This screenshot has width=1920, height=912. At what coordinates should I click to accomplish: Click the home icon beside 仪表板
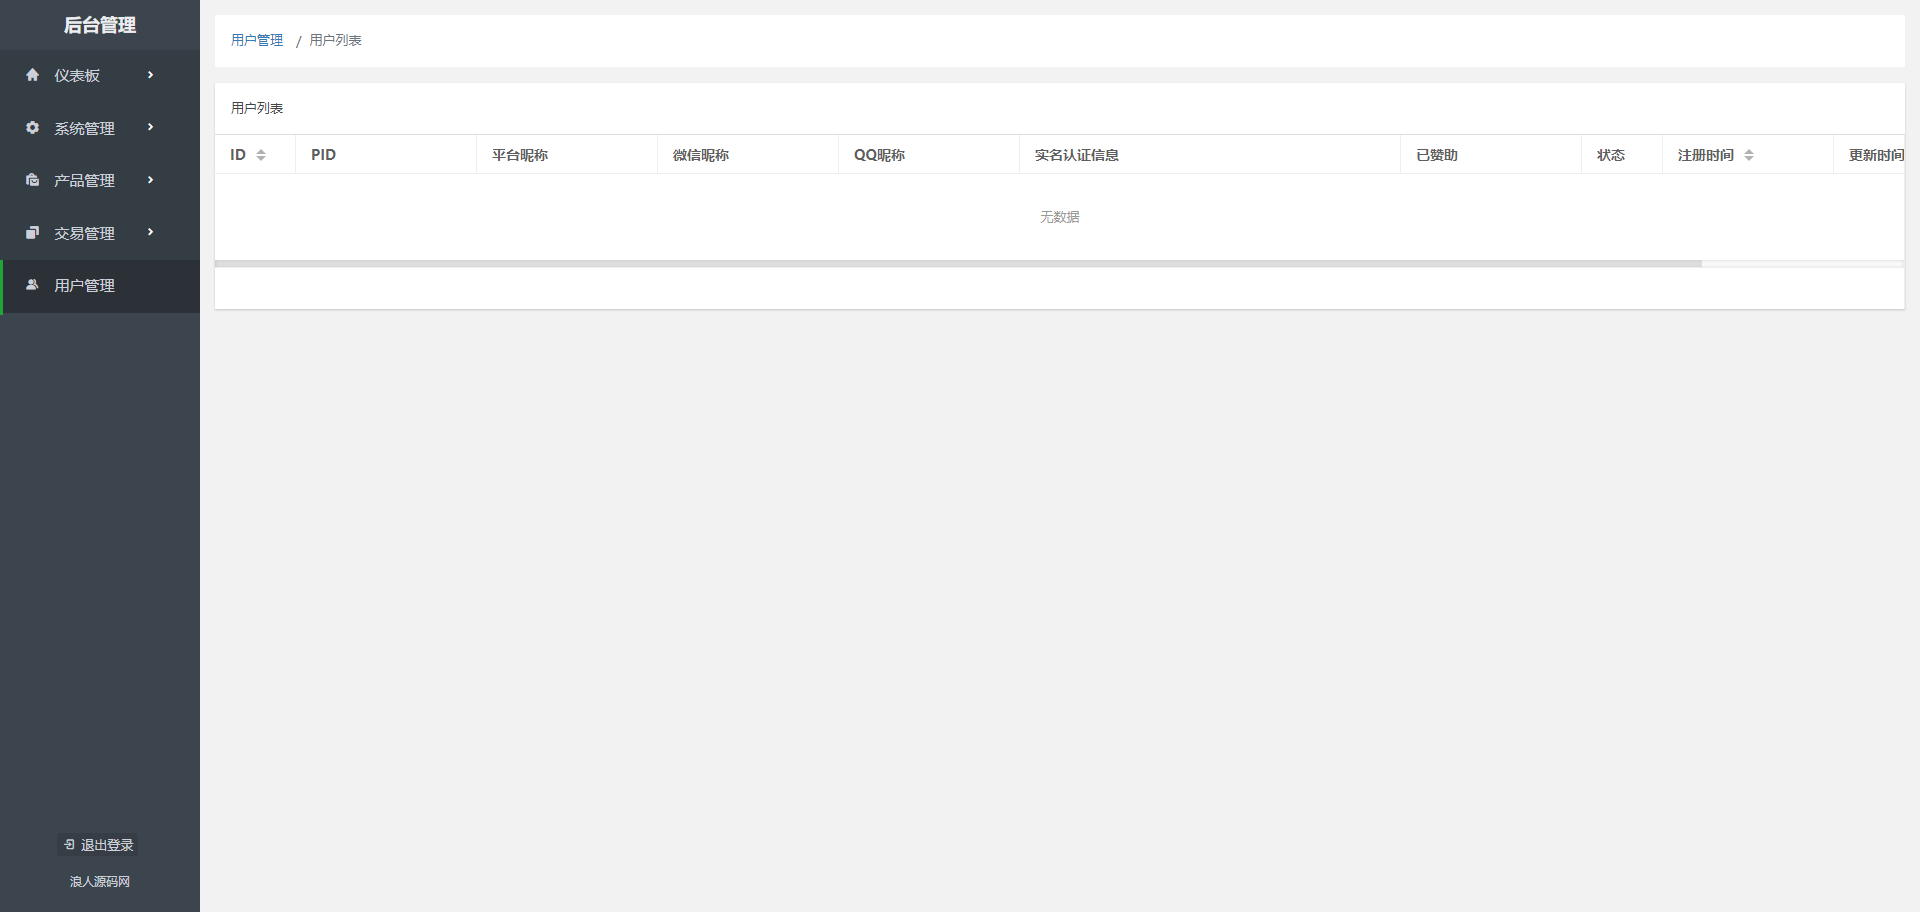coord(32,75)
